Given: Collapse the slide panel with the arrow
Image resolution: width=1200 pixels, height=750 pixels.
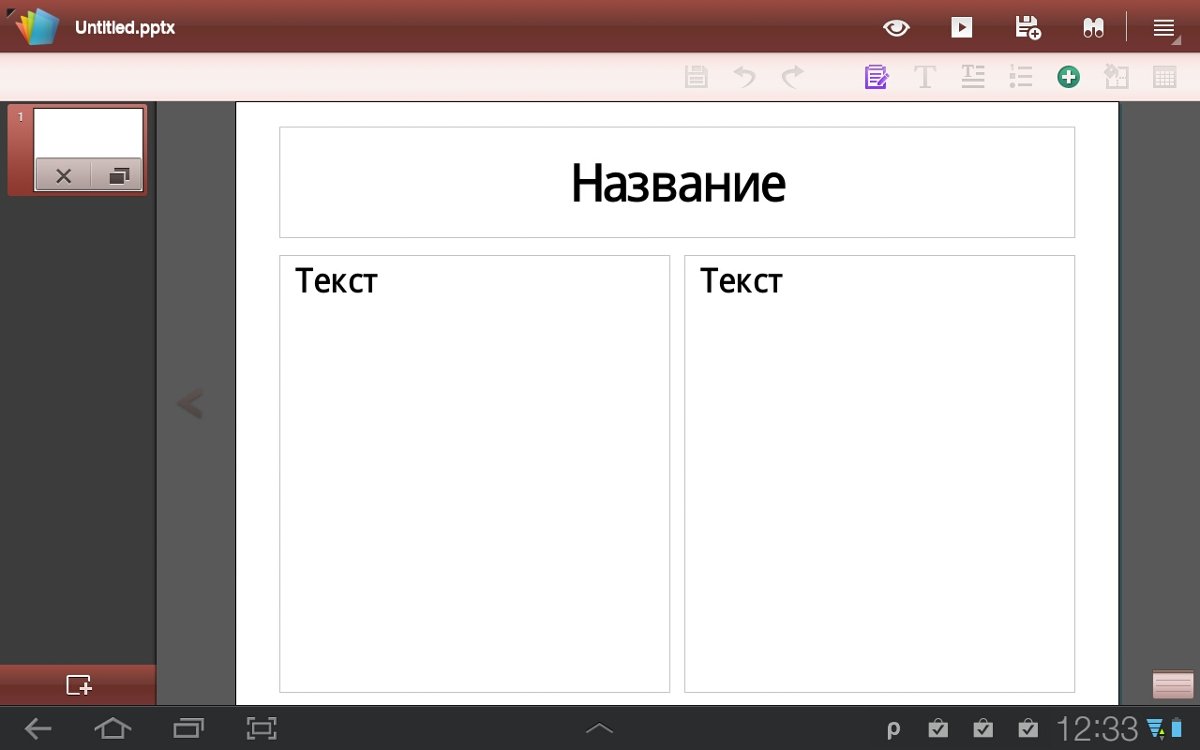Looking at the screenshot, I should [190, 404].
